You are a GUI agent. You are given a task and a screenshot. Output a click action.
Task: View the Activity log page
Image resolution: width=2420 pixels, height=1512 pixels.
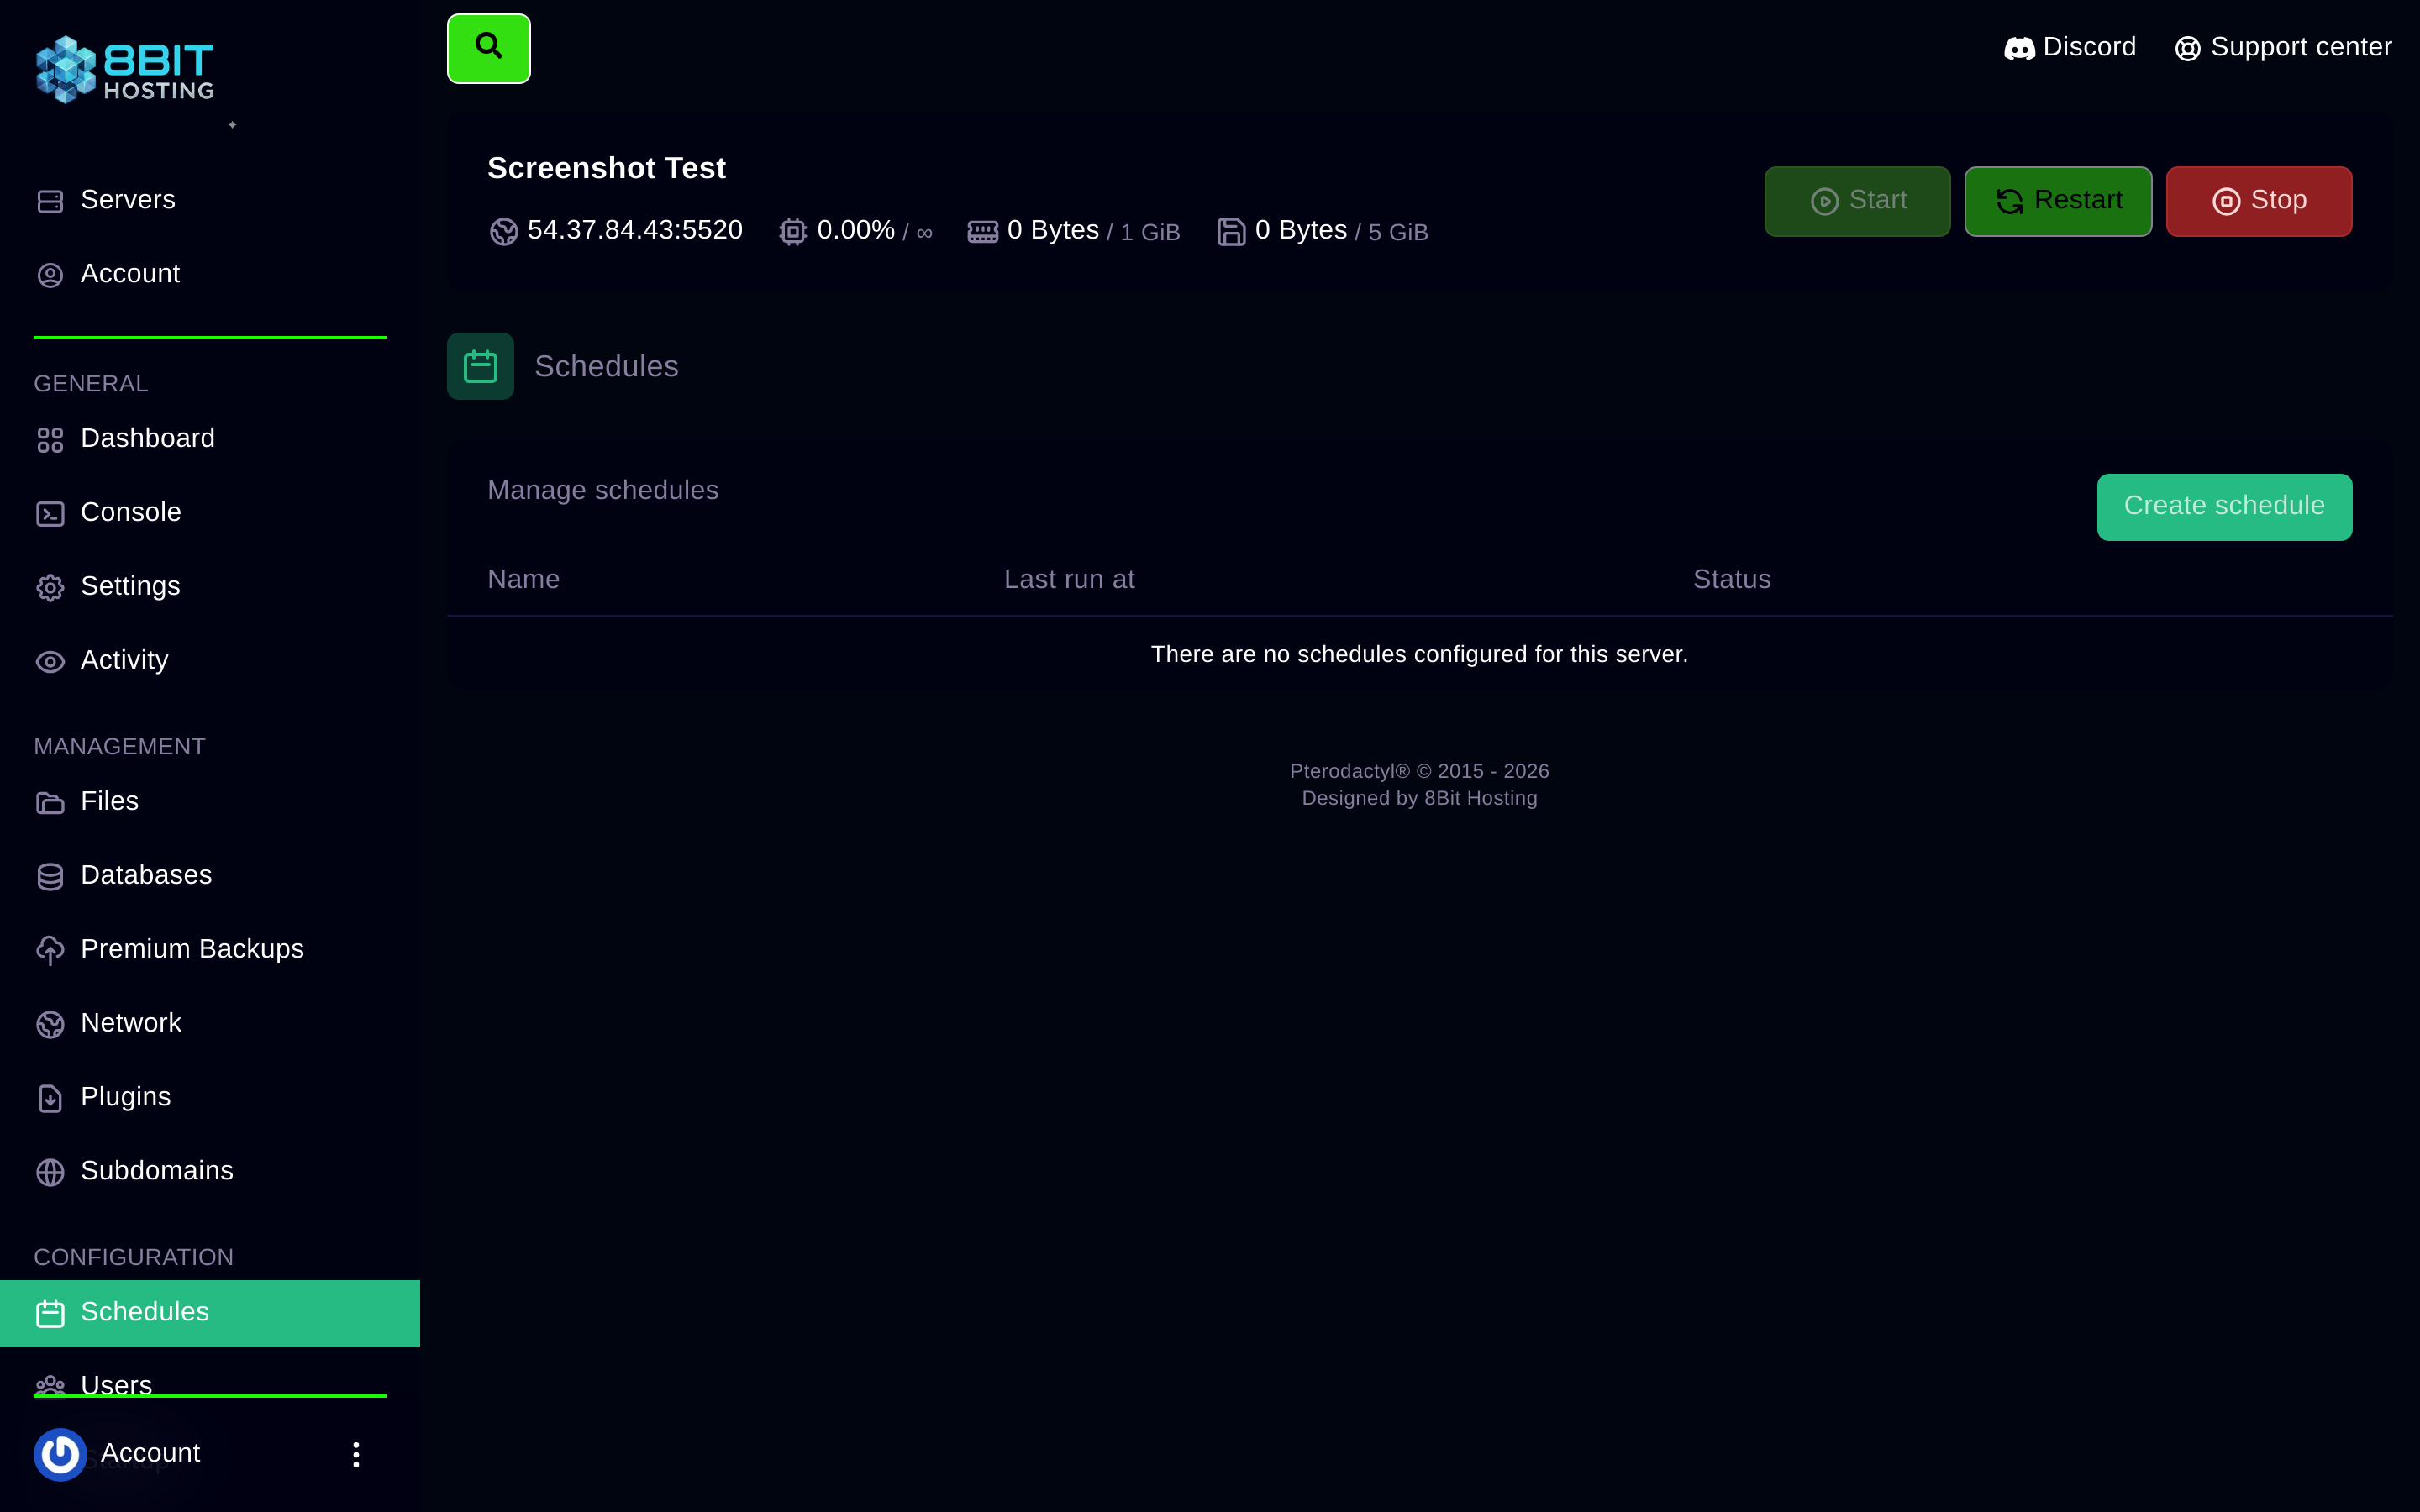210,660
